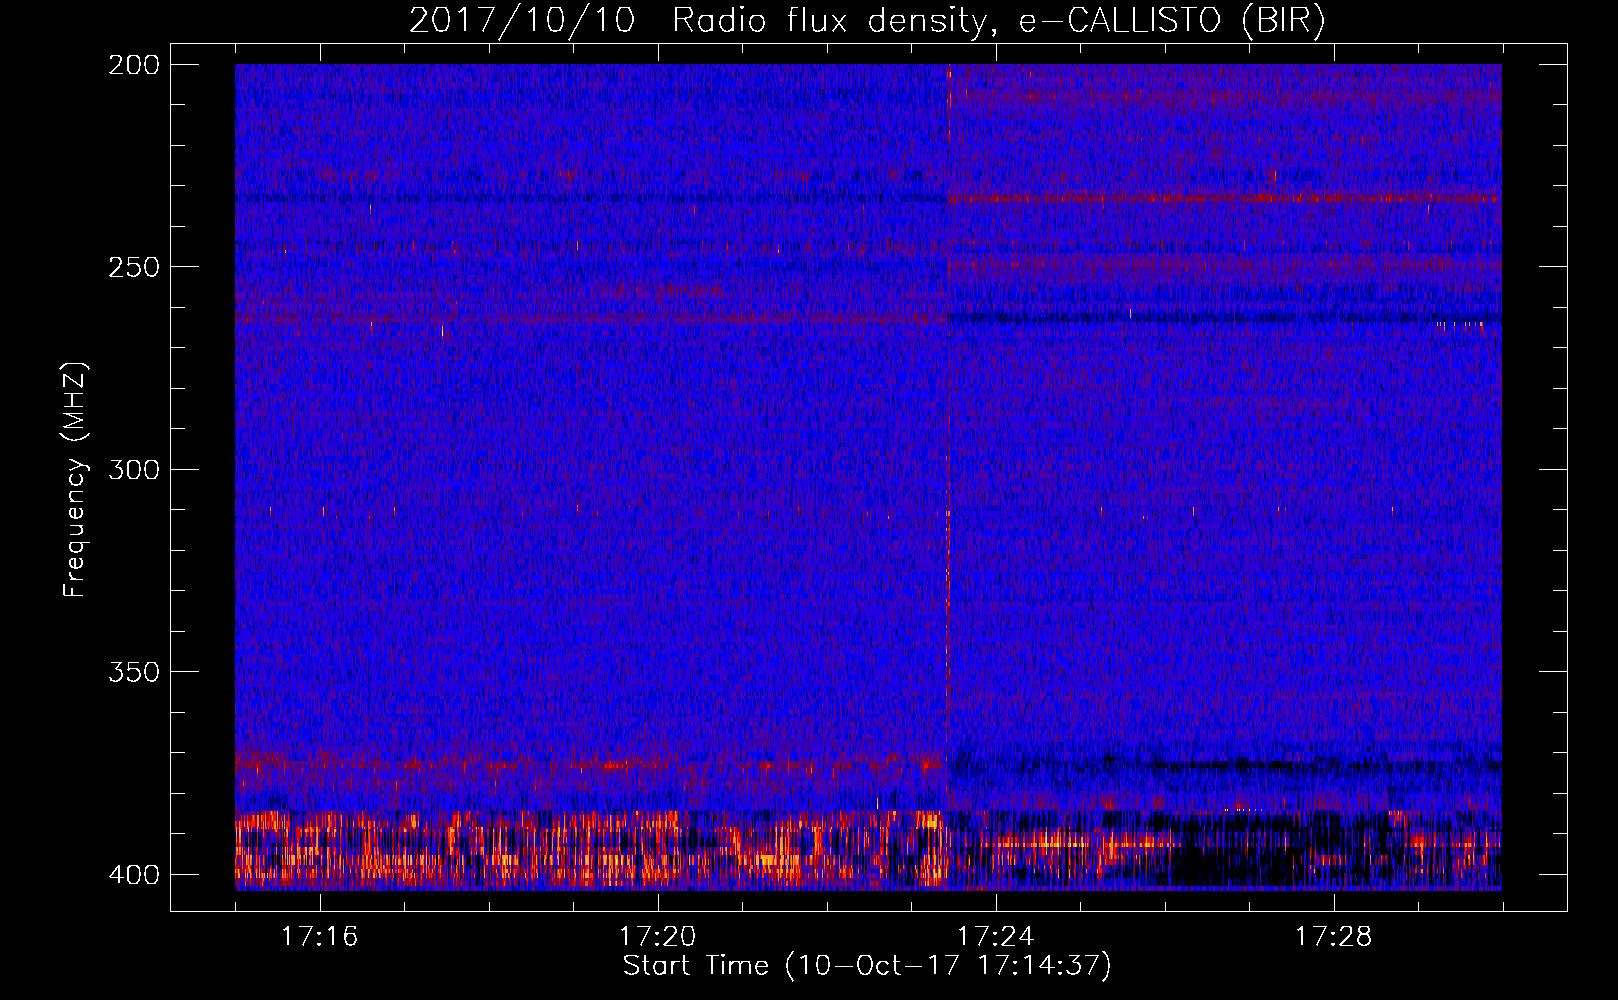Click the 300 frequency tick label
The height and width of the screenshot is (1000, 1618).
pos(133,469)
